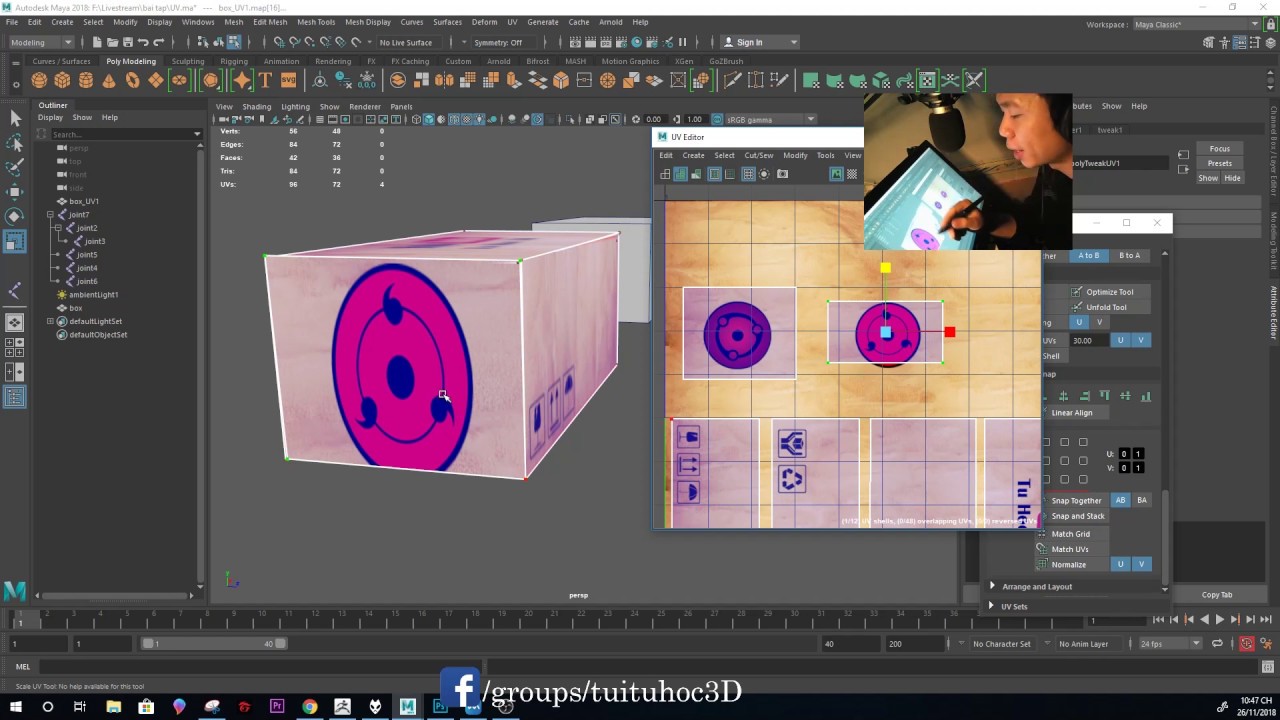Create a polygon cube from the shelf
This screenshot has height=720, width=1280.
pos(62,81)
